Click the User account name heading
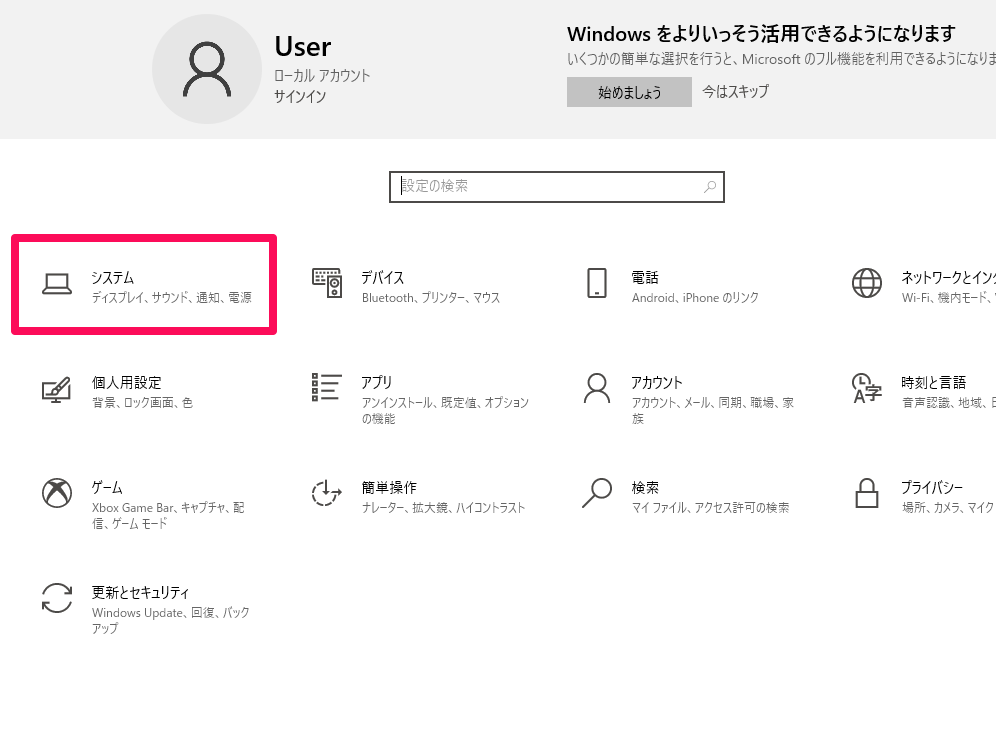Screen dimensions: 996x737 pos(303,46)
